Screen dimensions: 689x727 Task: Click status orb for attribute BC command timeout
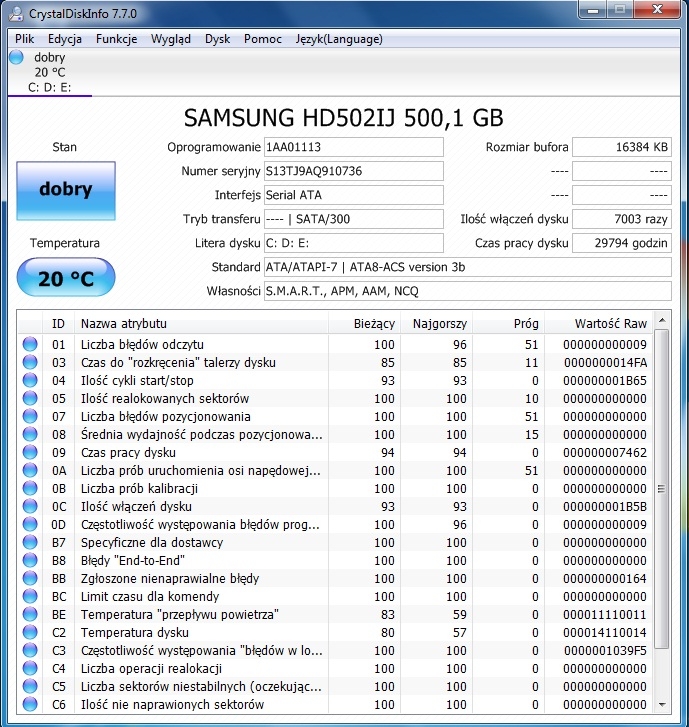click(30, 596)
